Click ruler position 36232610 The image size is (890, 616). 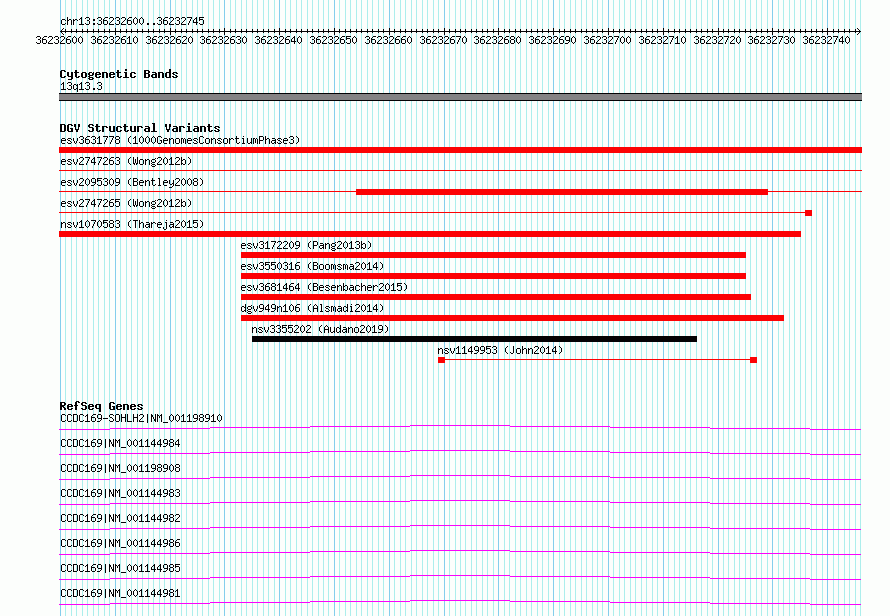pyautogui.click(x=114, y=40)
